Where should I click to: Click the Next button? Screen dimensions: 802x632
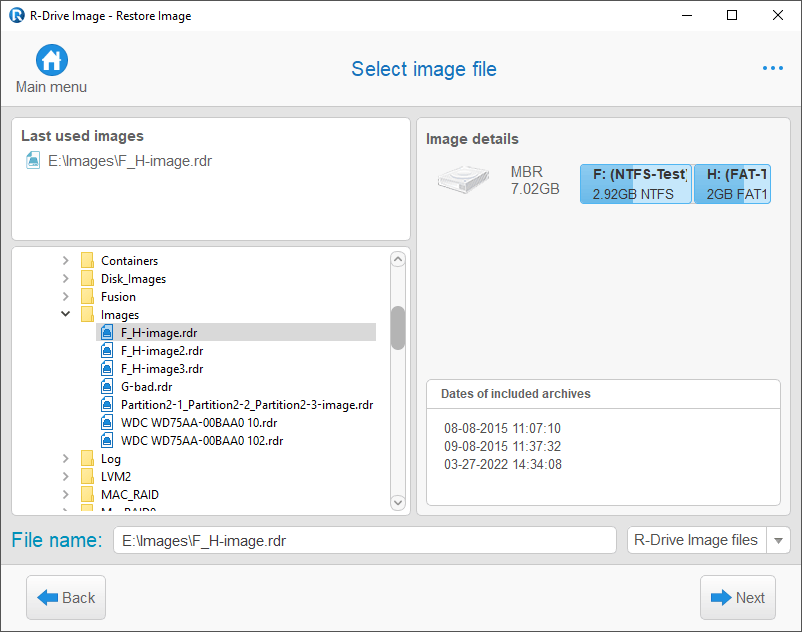[x=738, y=597]
